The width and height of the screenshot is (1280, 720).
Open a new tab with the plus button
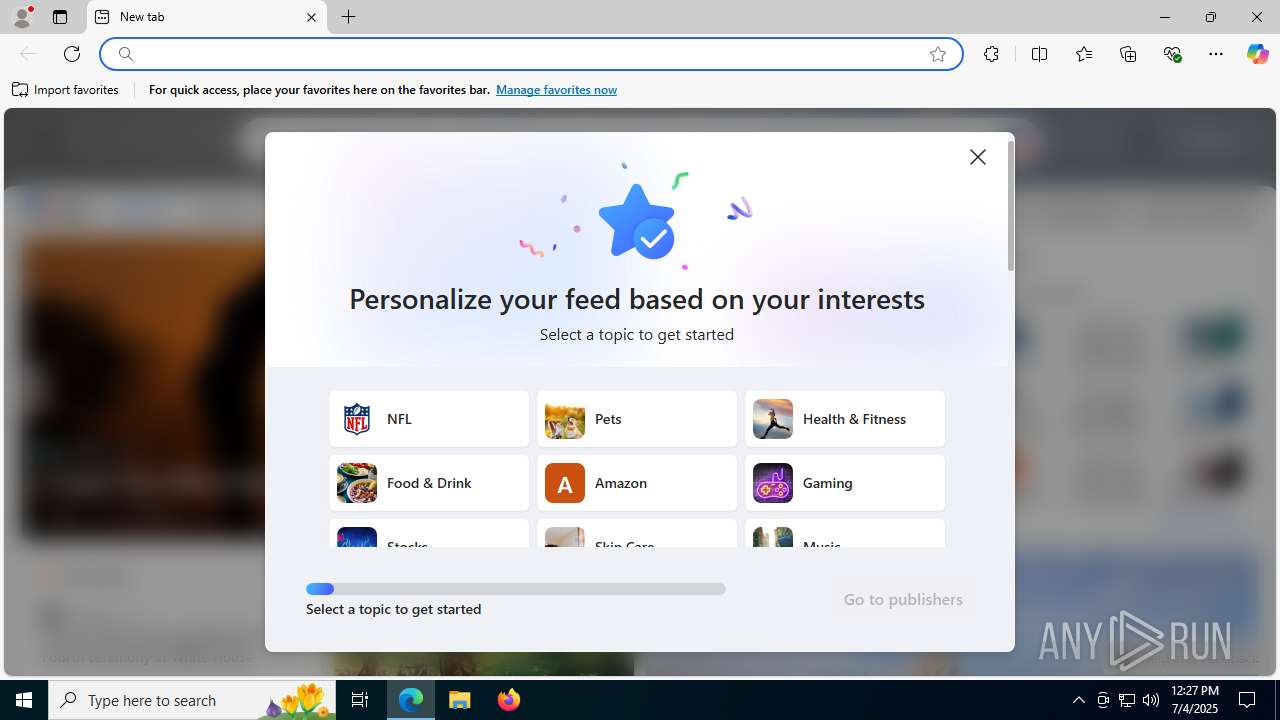pos(348,17)
